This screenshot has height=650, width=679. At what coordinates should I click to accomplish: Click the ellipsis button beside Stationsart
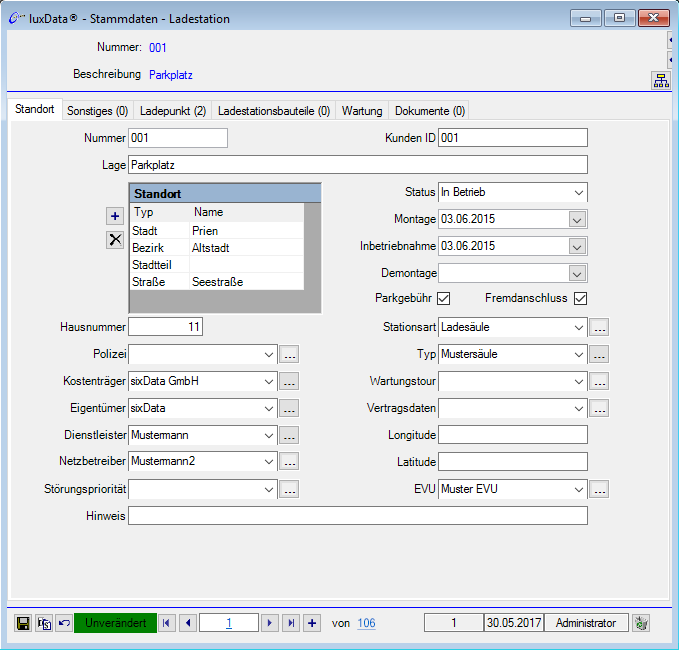click(x=599, y=327)
